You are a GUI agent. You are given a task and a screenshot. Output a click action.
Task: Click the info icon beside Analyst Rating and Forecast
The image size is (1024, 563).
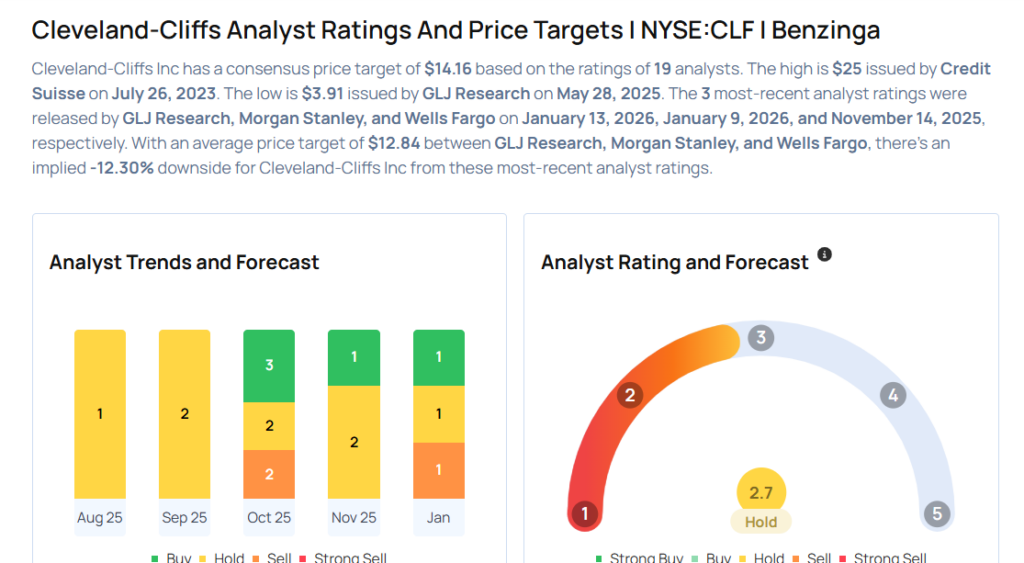pos(825,255)
